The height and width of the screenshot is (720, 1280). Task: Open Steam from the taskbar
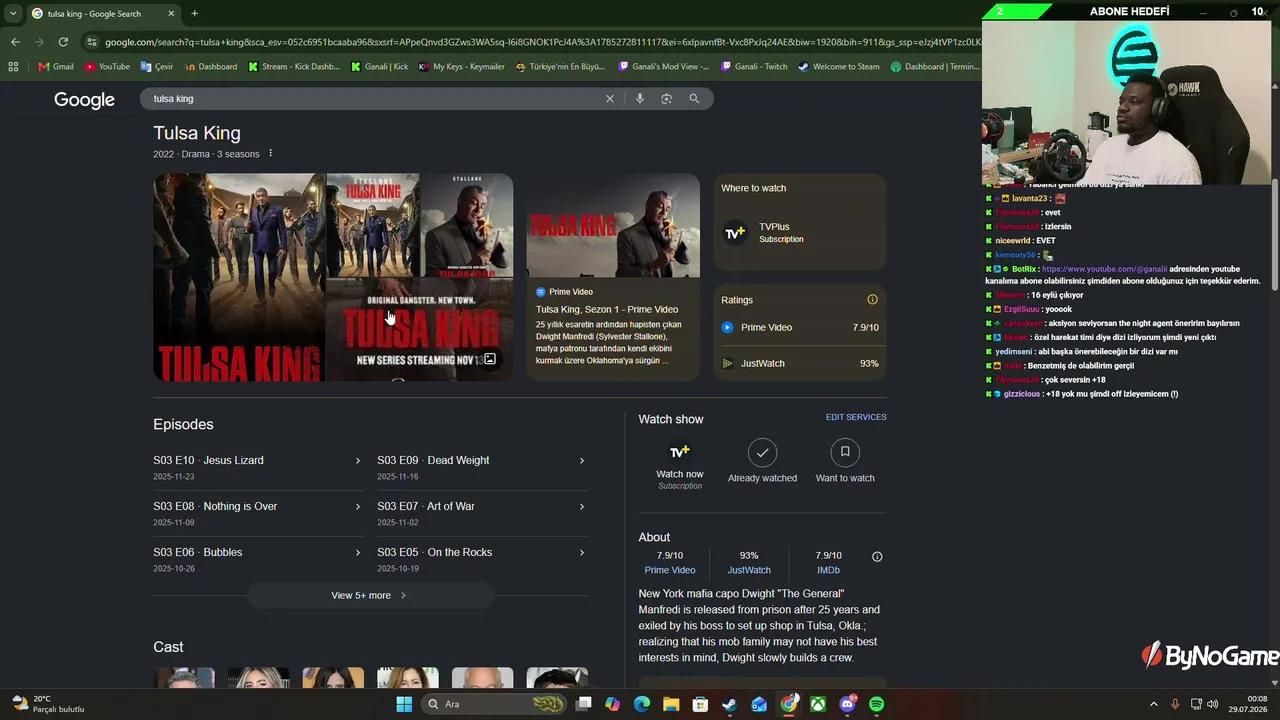[x=730, y=704]
